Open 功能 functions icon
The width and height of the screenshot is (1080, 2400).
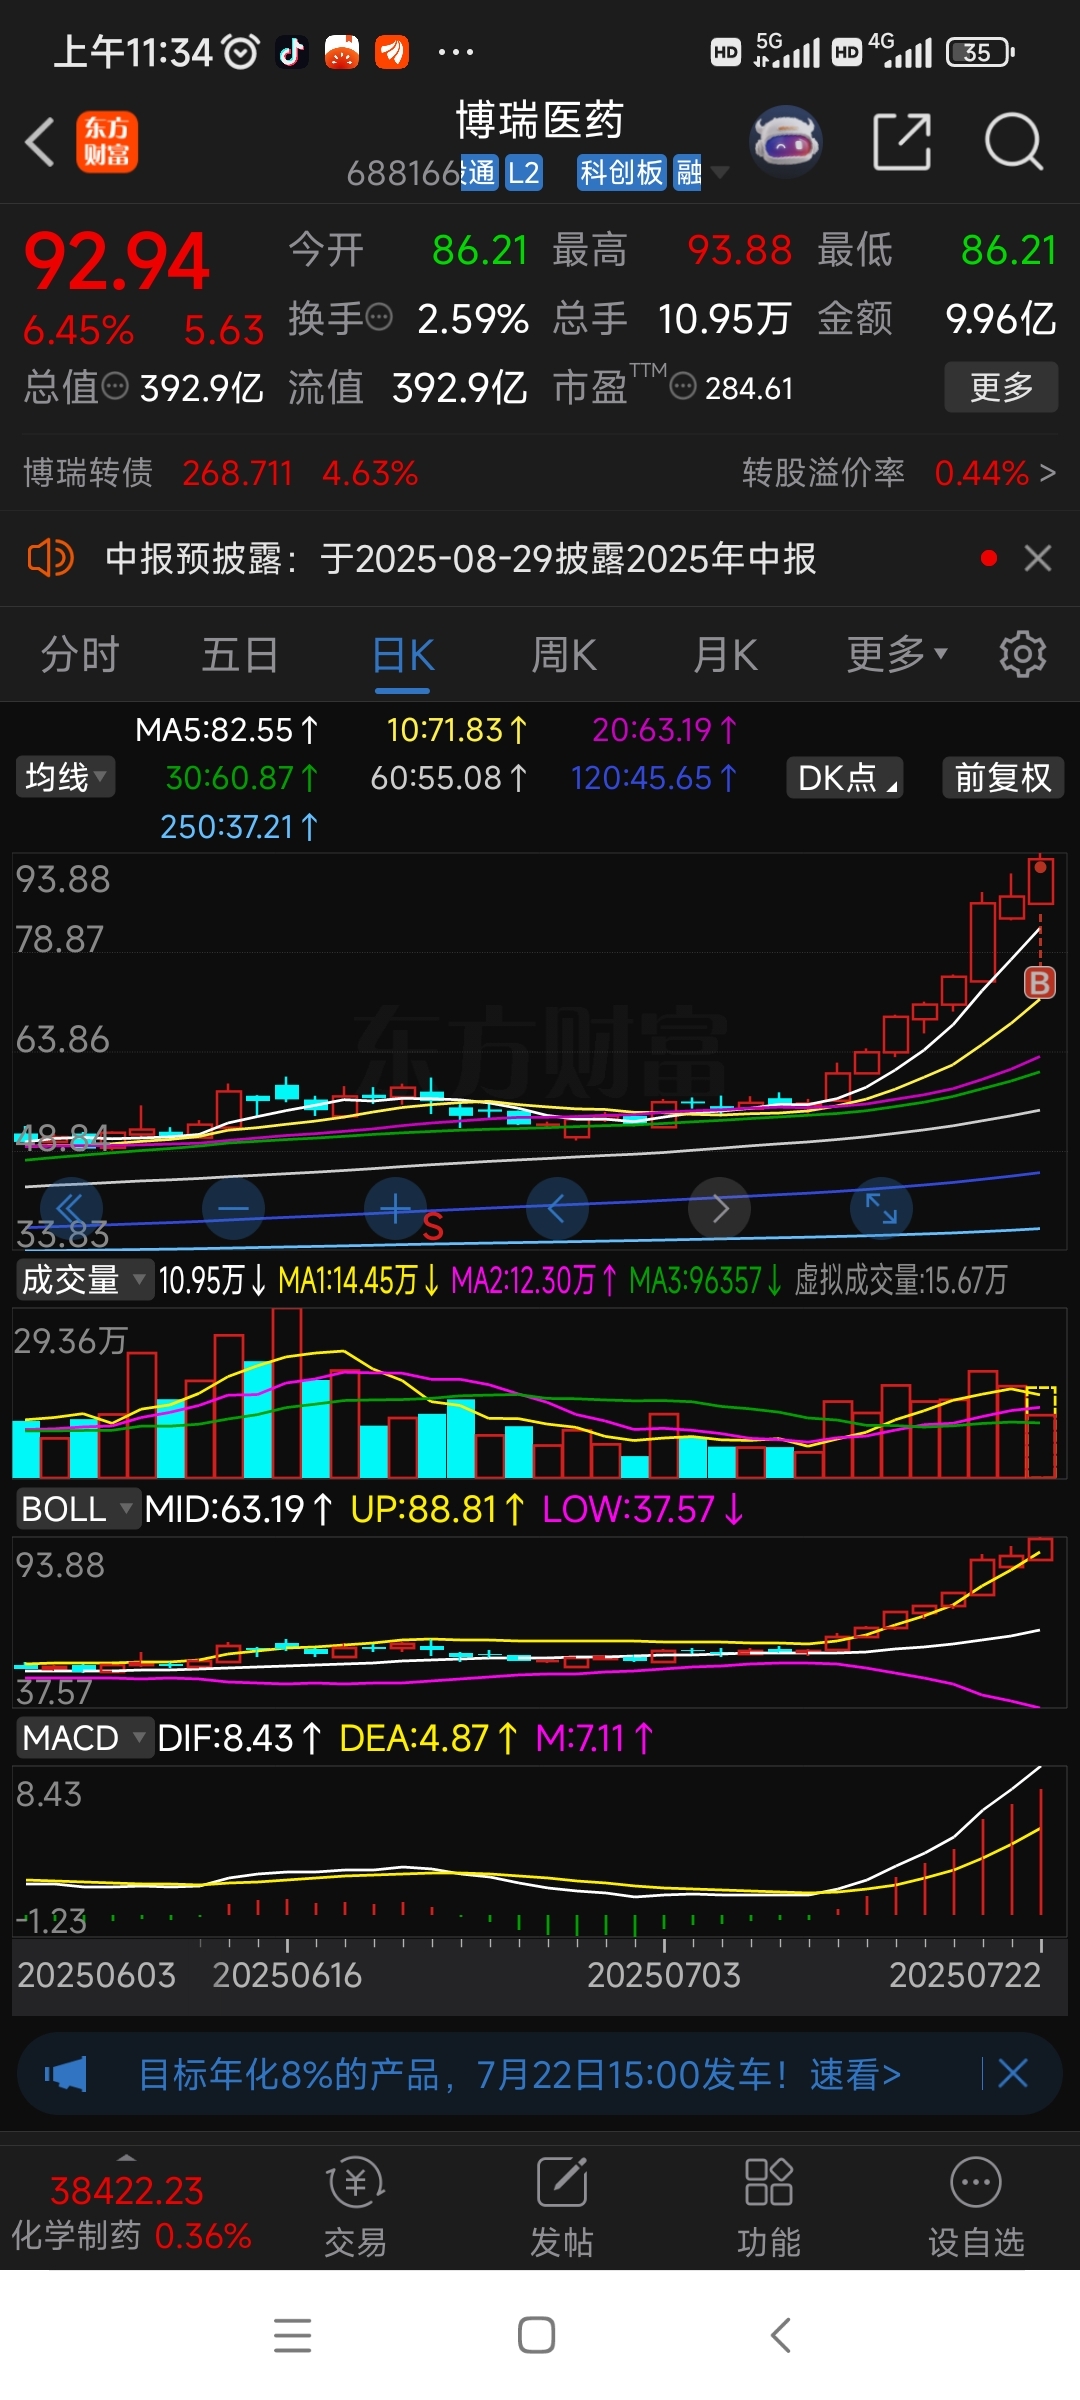pos(769,2207)
